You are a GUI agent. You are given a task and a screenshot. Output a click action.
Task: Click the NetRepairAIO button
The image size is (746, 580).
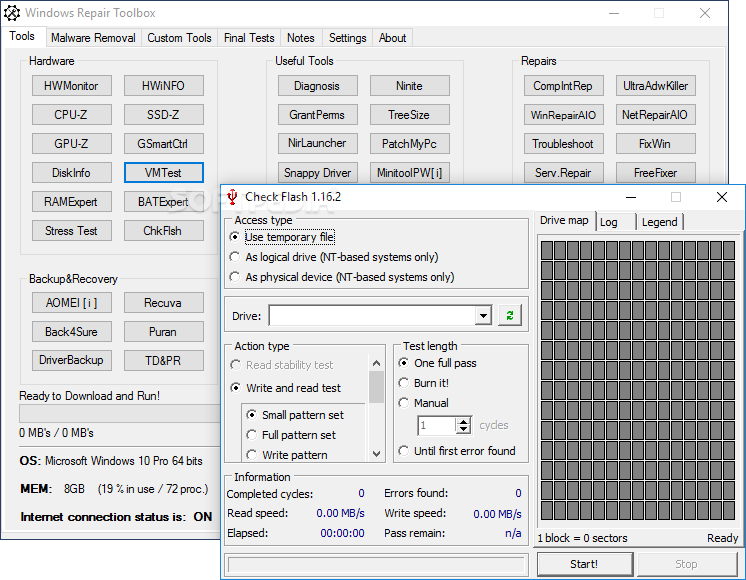(x=656, y=115)
